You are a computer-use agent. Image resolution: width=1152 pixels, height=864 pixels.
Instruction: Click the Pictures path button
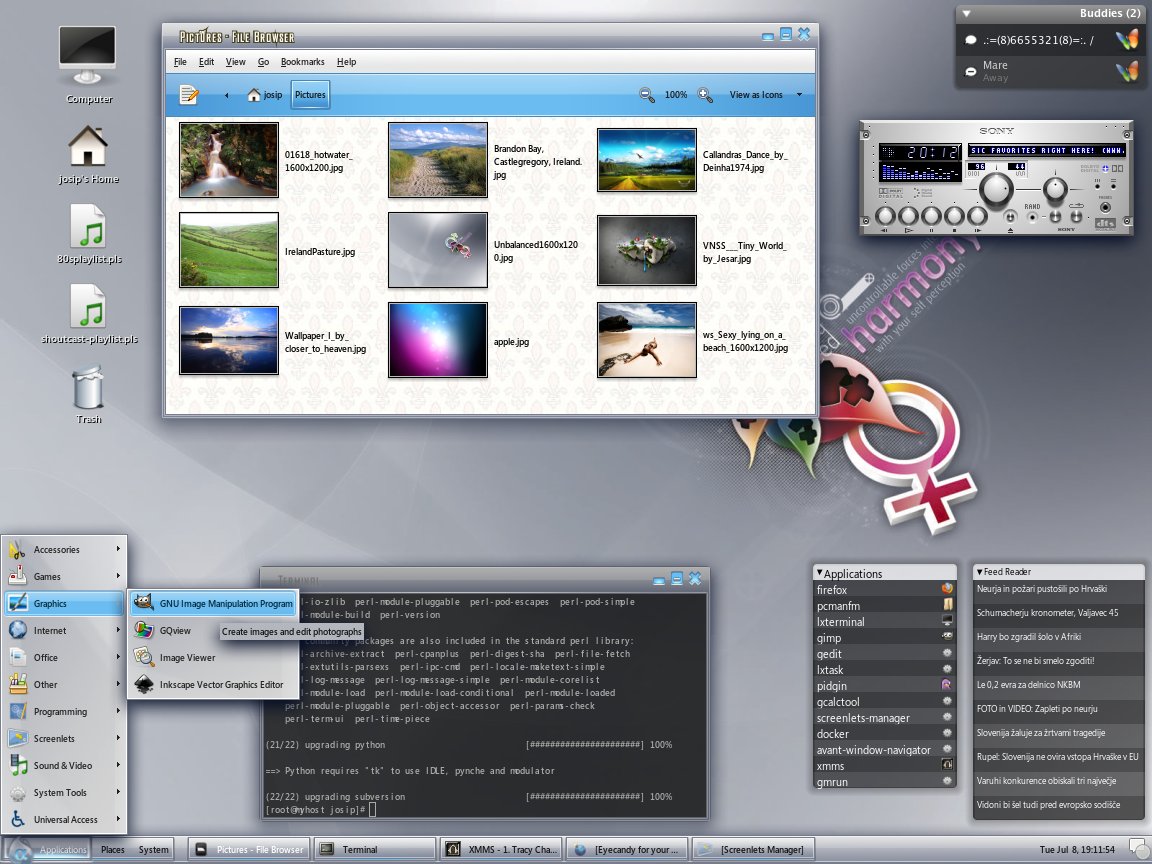(x=310, y=95)
